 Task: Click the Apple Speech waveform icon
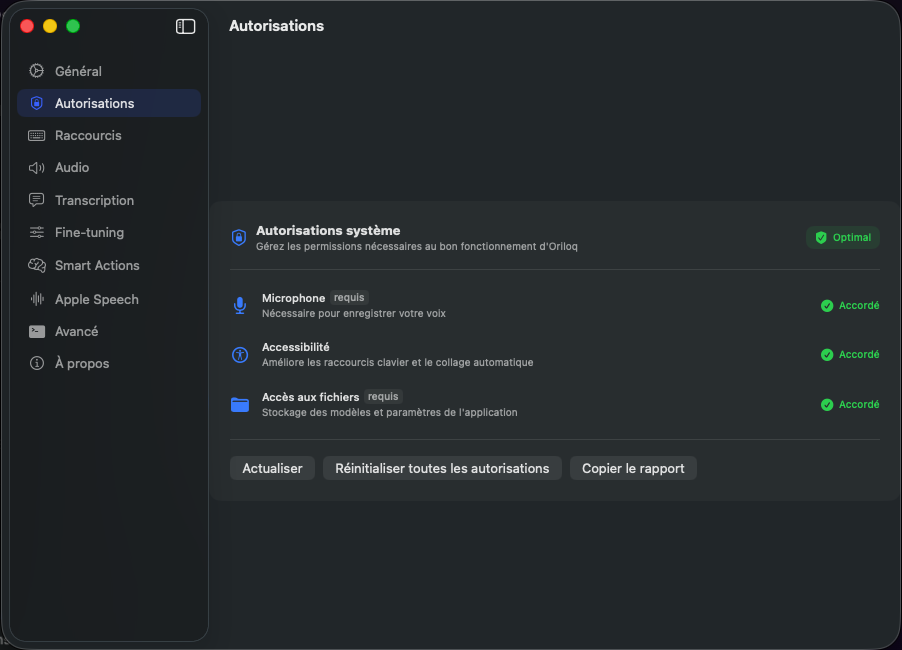click(x=37, y=299)
